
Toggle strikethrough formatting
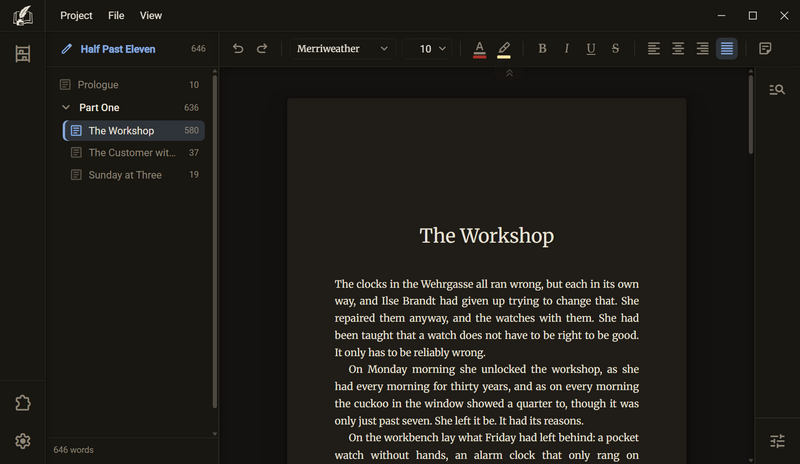click(x=615, y=48)
